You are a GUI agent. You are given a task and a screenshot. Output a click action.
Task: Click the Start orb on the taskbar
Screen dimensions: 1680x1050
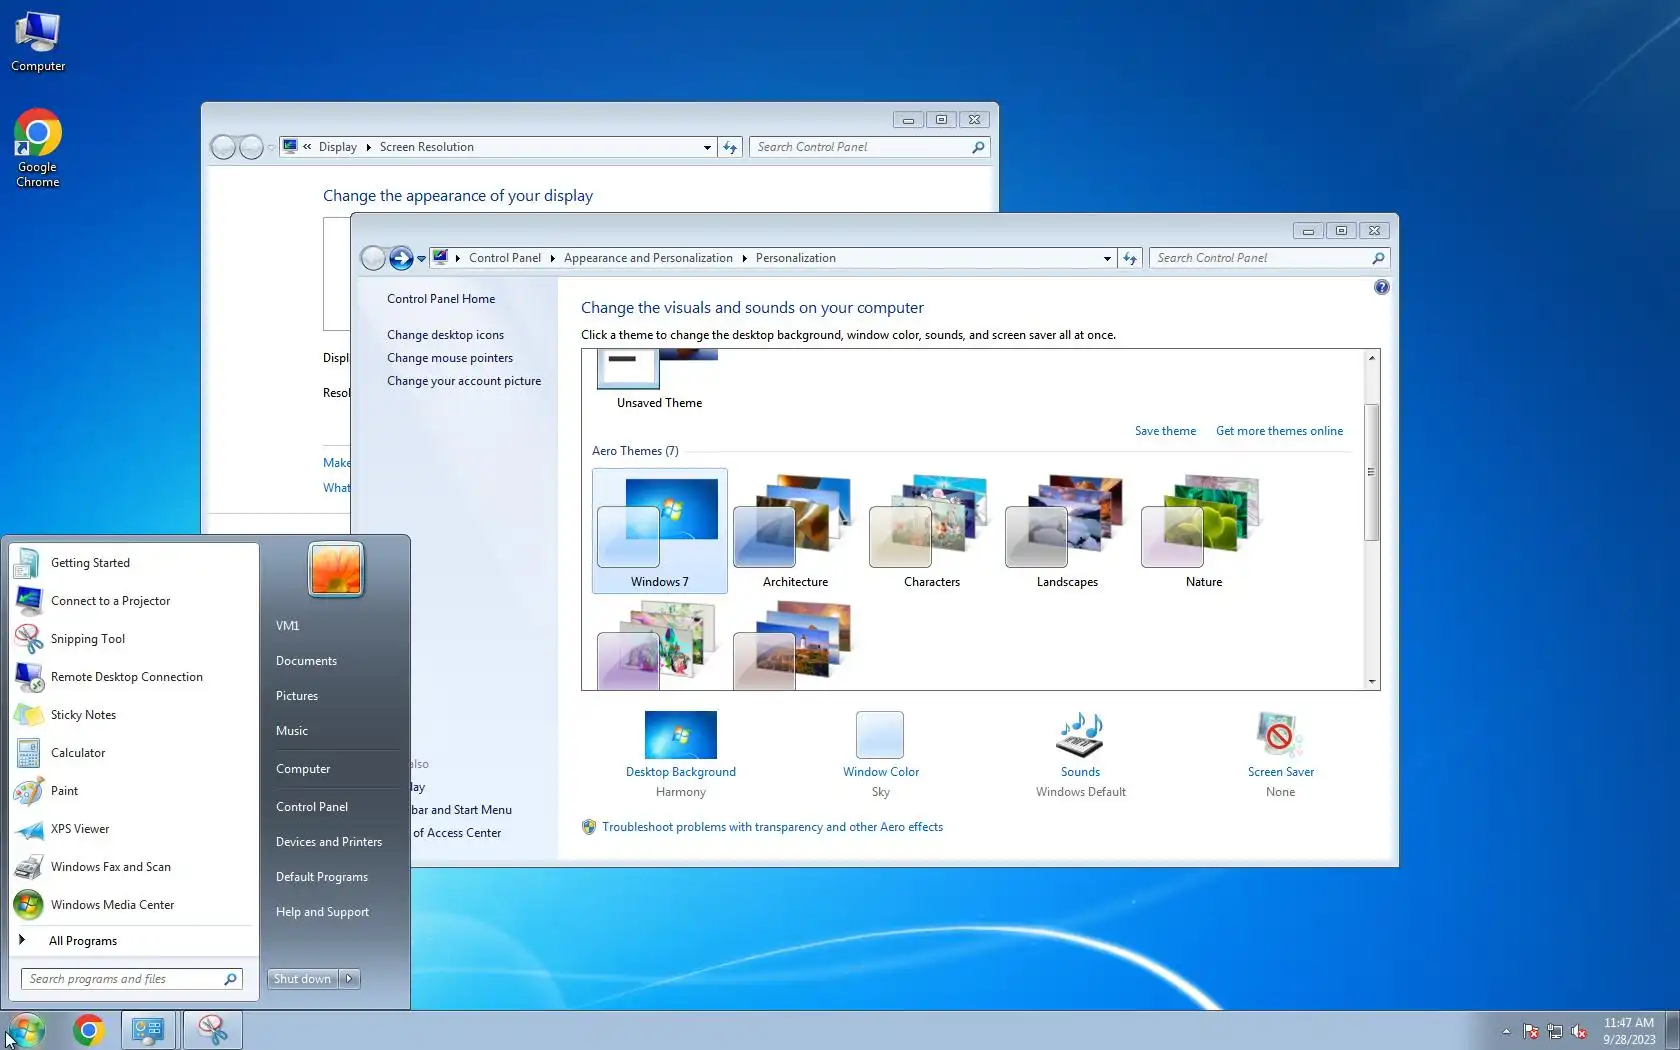[x=26, y=1030]
